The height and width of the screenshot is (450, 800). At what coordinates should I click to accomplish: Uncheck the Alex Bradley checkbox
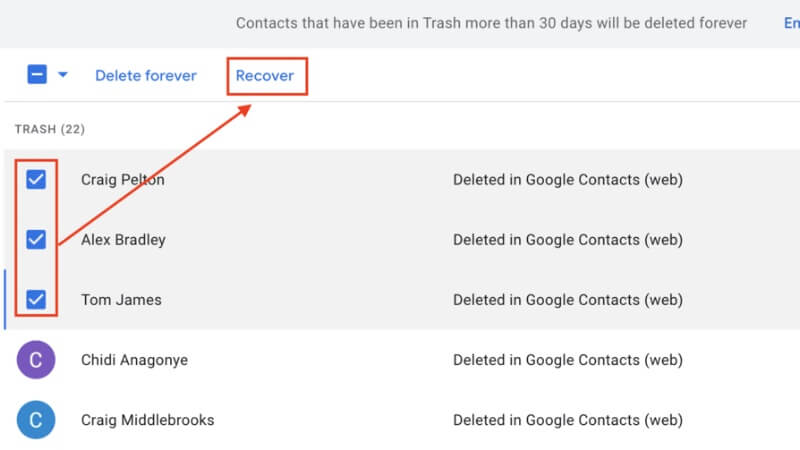36,240
